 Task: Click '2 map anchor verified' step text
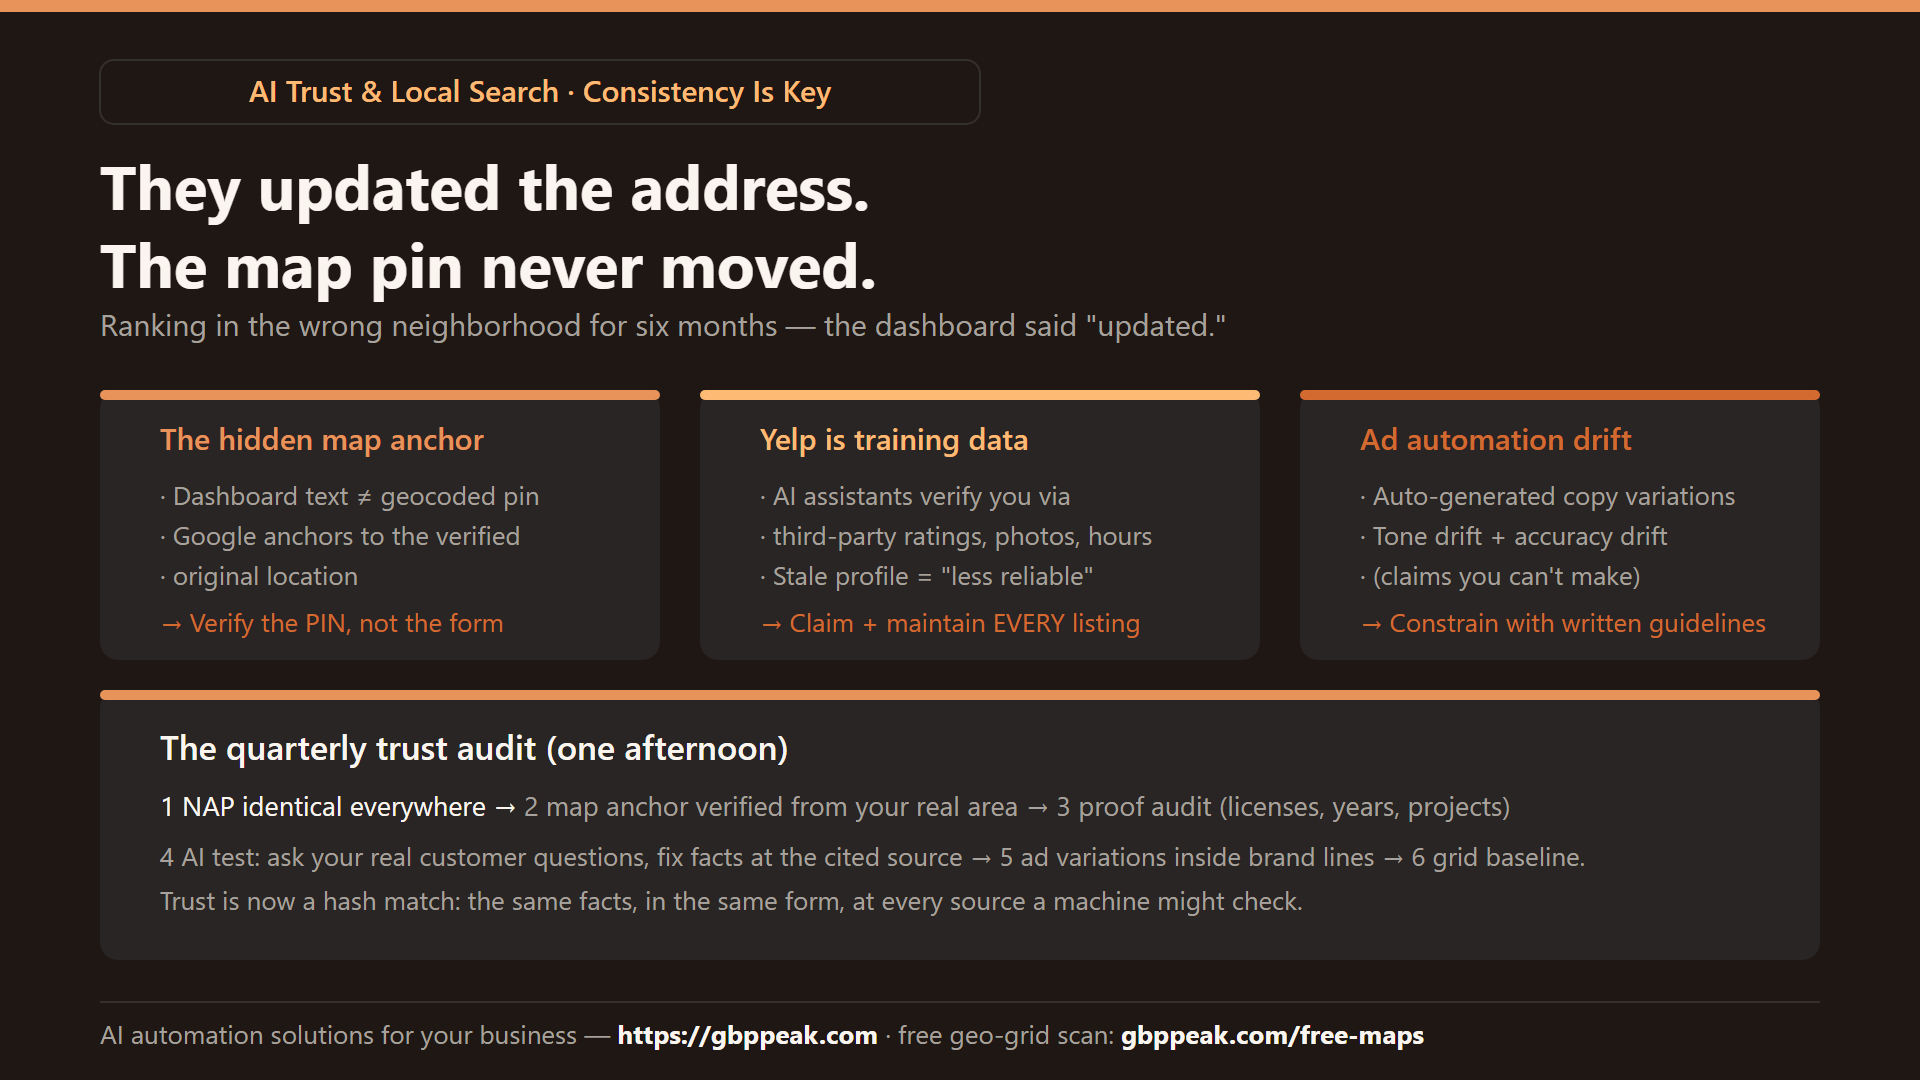(771, 807)
